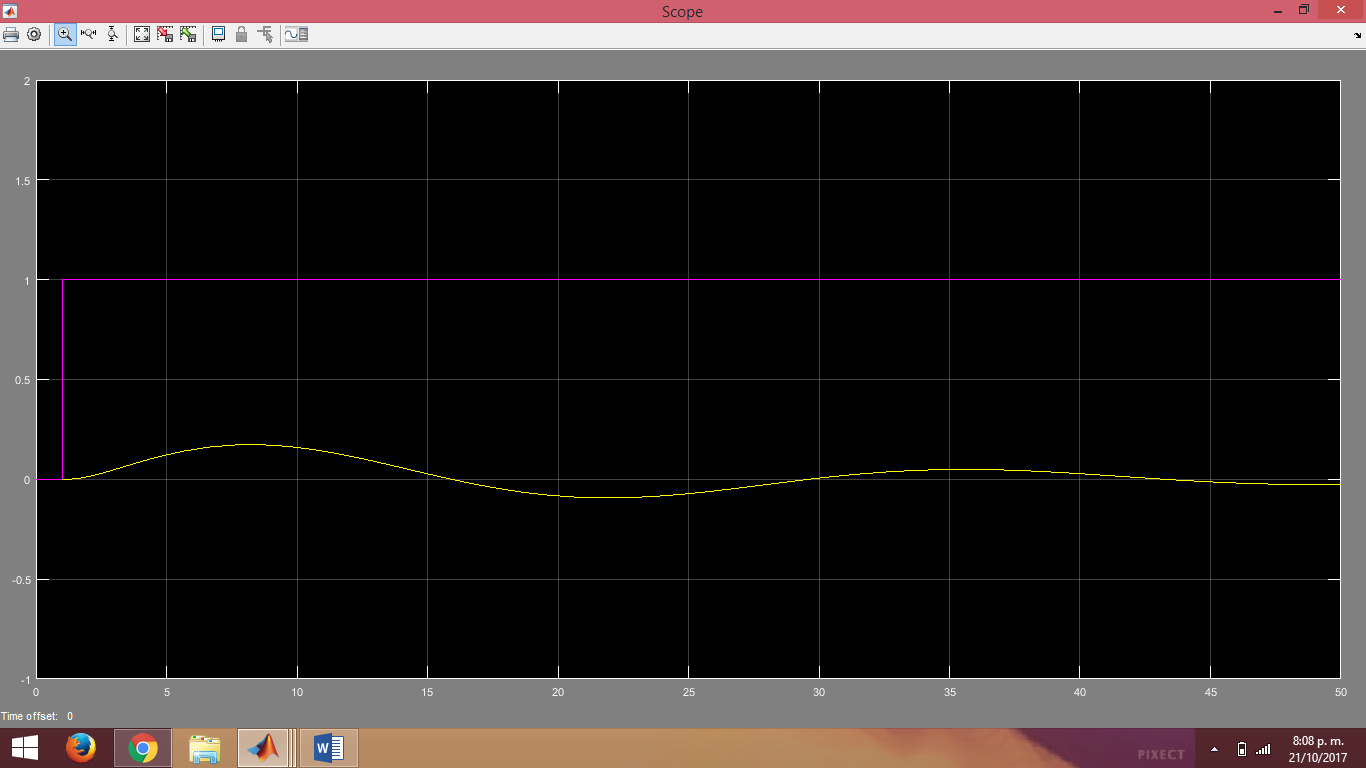Toggle the Floating scope icon
Screen dimensions: 1366x768
click(x=218, y=34)
